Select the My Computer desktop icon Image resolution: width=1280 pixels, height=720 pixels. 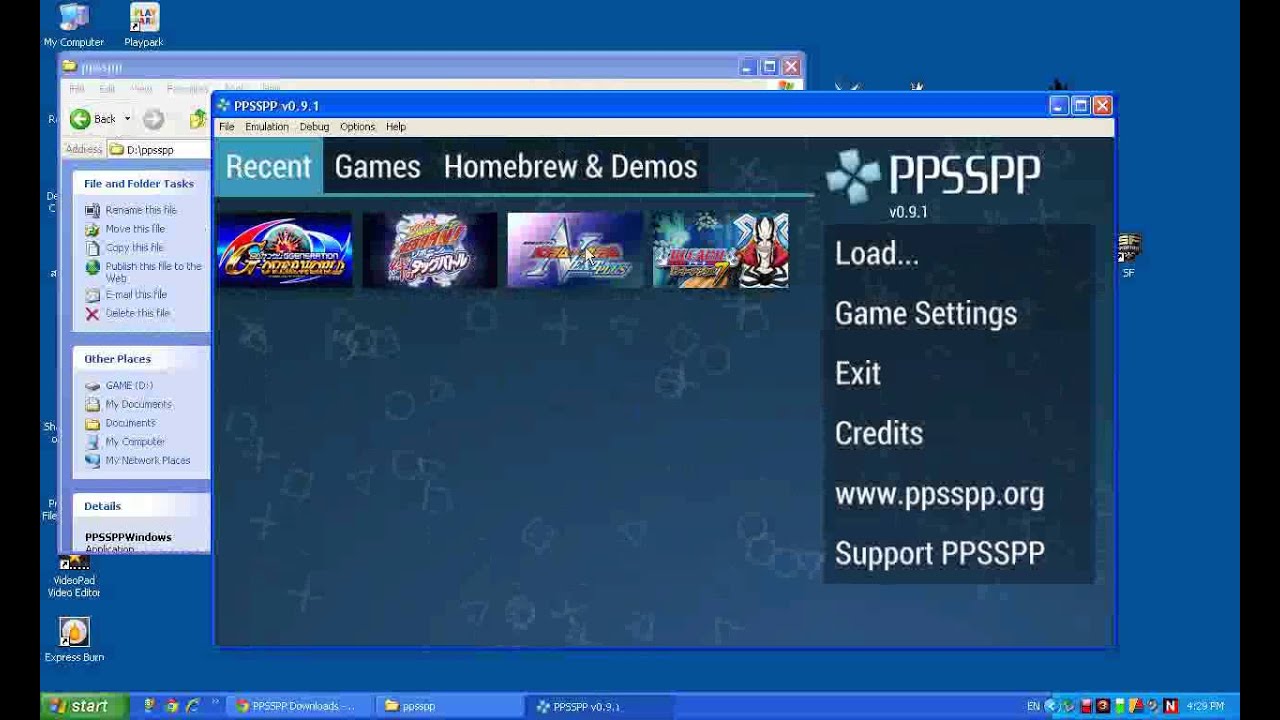click(x=73, y=26)
